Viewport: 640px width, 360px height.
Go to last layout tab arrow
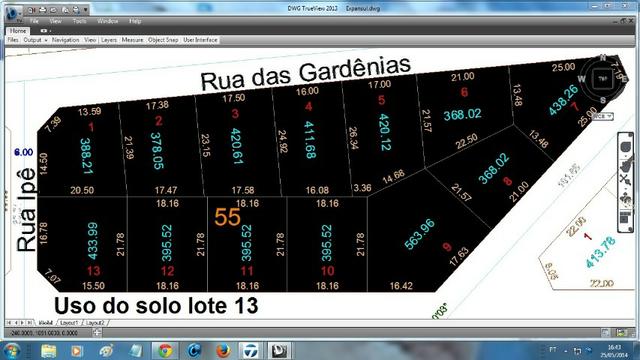(29, 322)
